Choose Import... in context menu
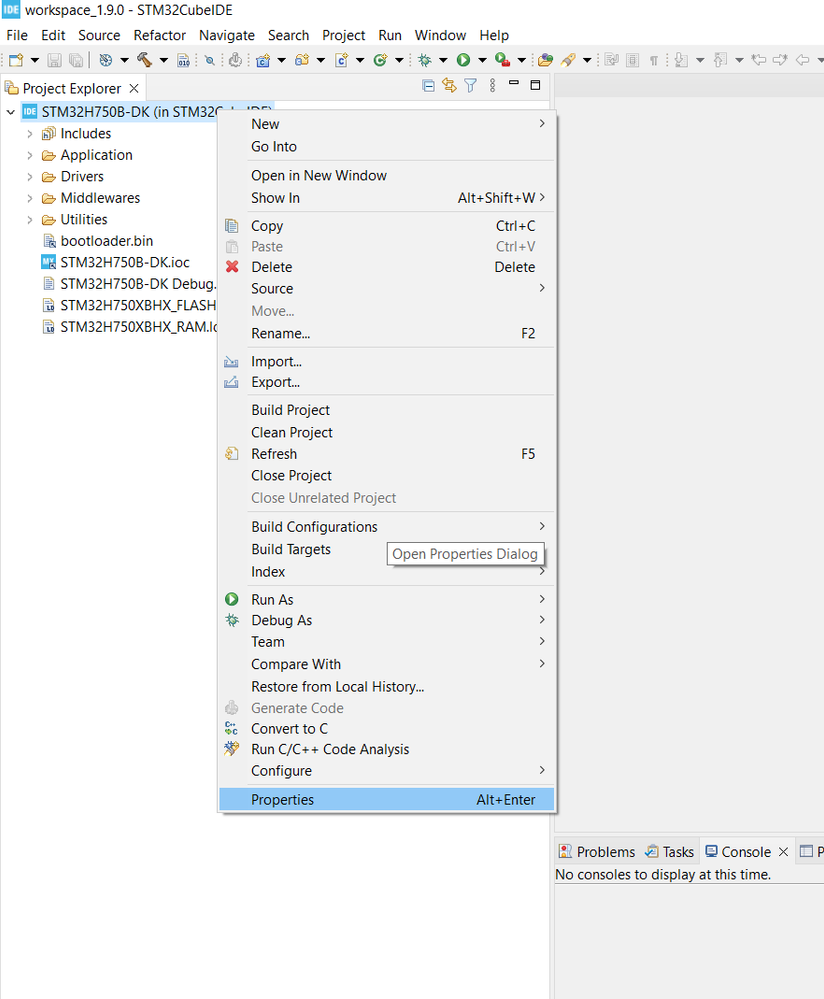This screenshot has height=999, width=824. click(386, 361)
